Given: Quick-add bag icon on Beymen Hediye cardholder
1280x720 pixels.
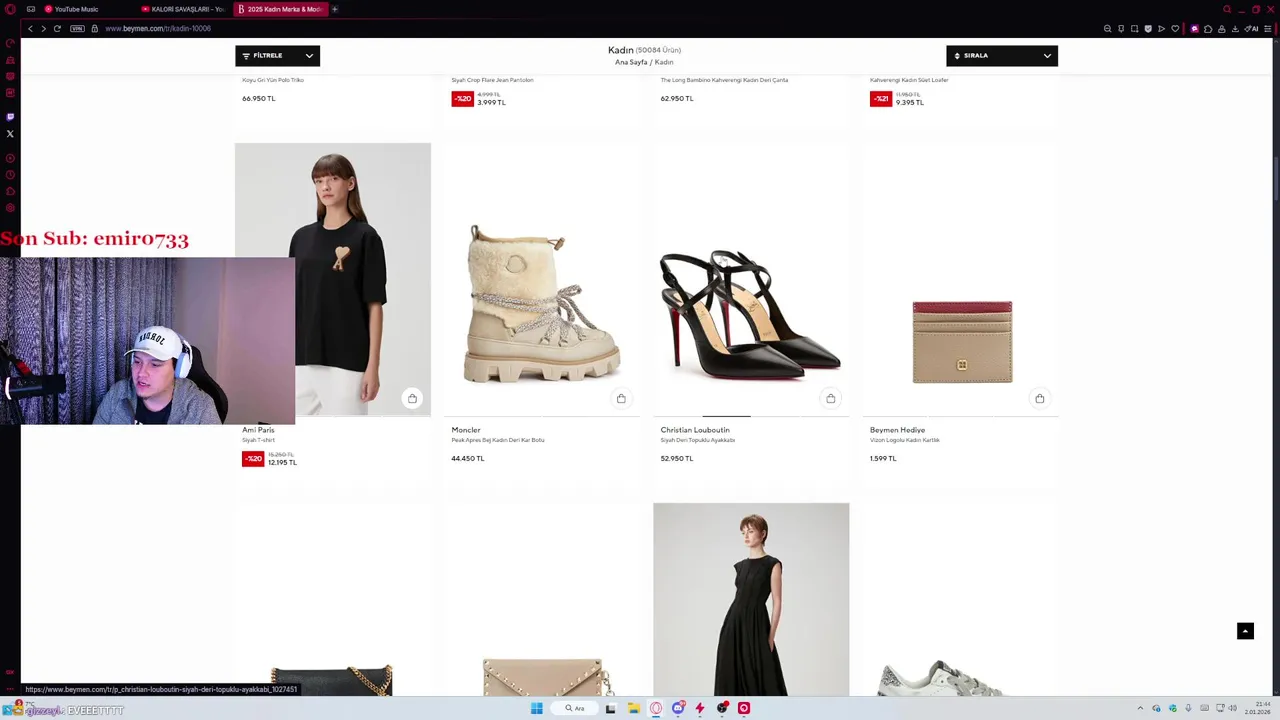Looking at the screenshot, I should 1039,398.
